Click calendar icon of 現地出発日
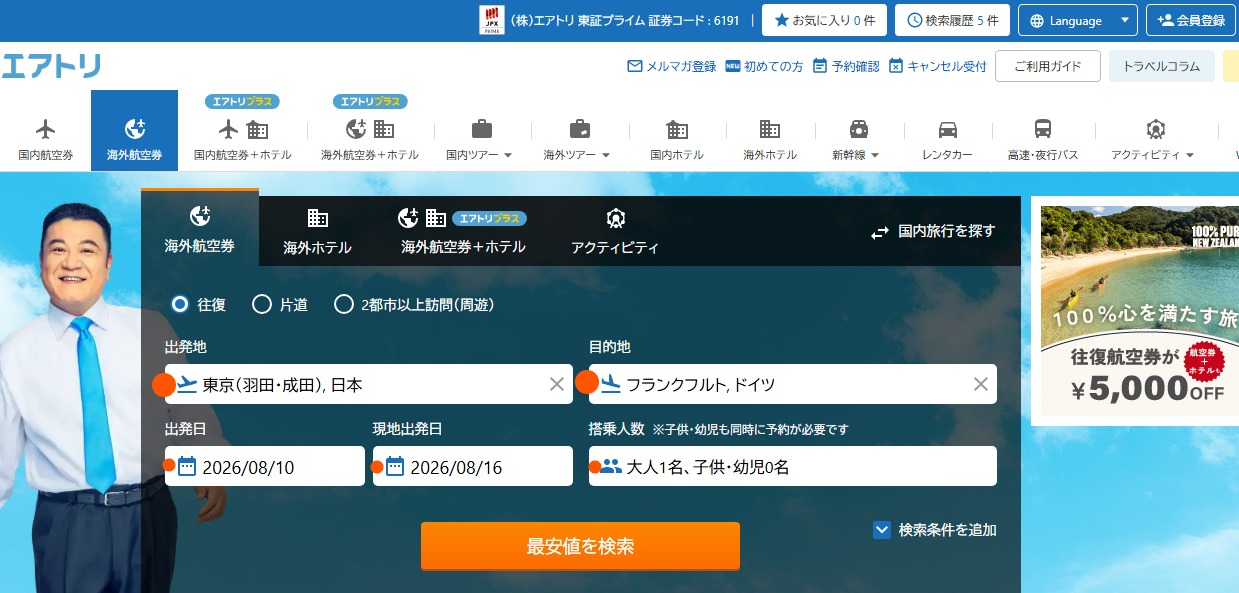The height and width of the screenshot is (593, 1239). 394,466
